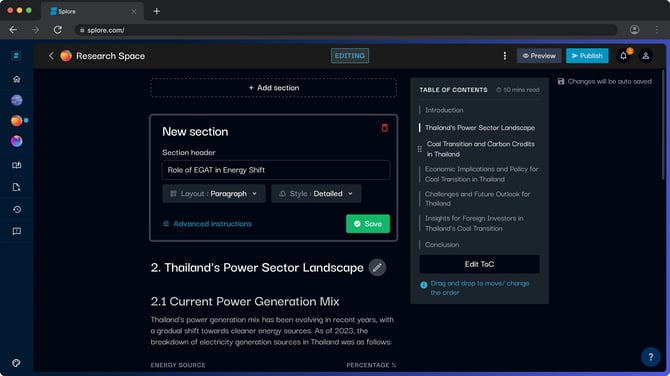Viewport: 670px width, 376px height.
Task: Publish the research document
Action: pos(587,56)
